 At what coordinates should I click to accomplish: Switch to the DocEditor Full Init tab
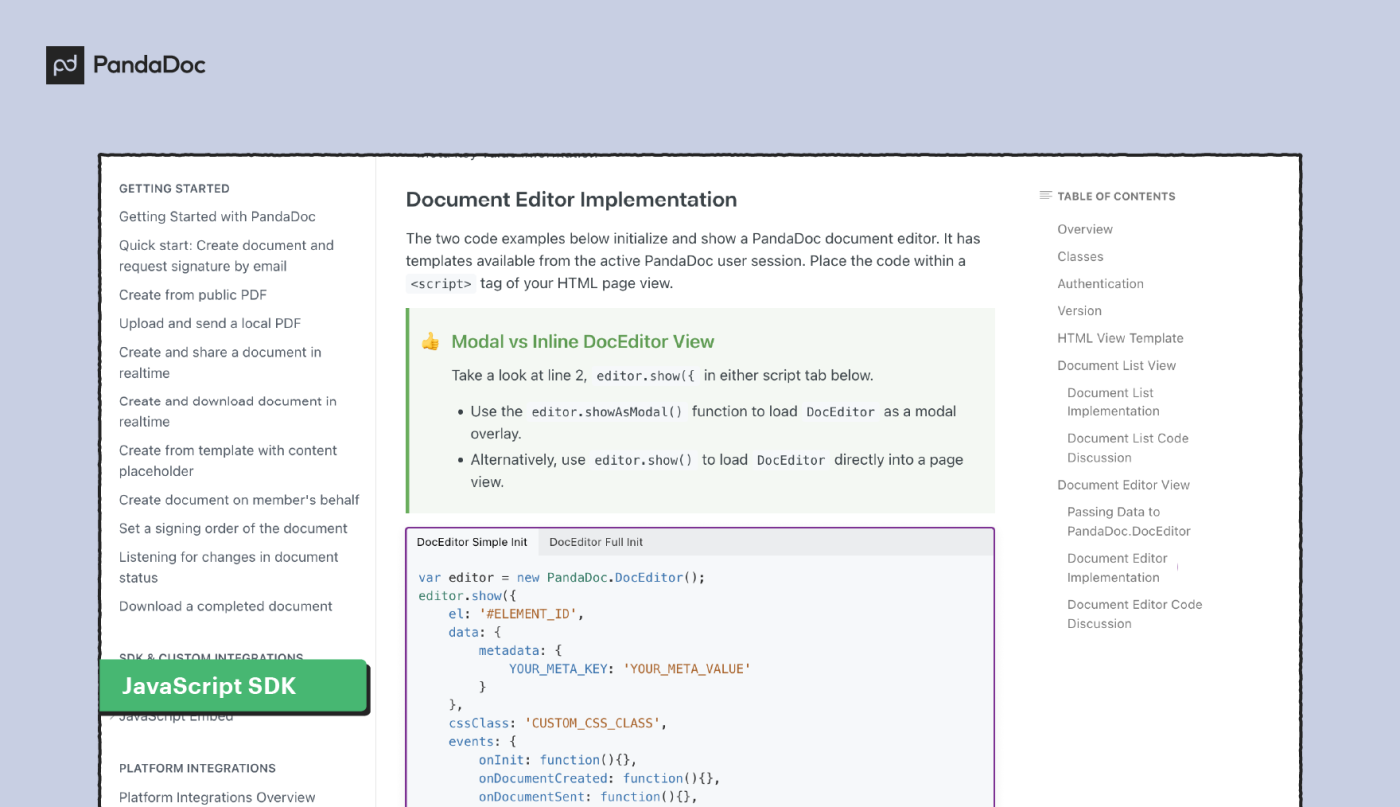596,542
